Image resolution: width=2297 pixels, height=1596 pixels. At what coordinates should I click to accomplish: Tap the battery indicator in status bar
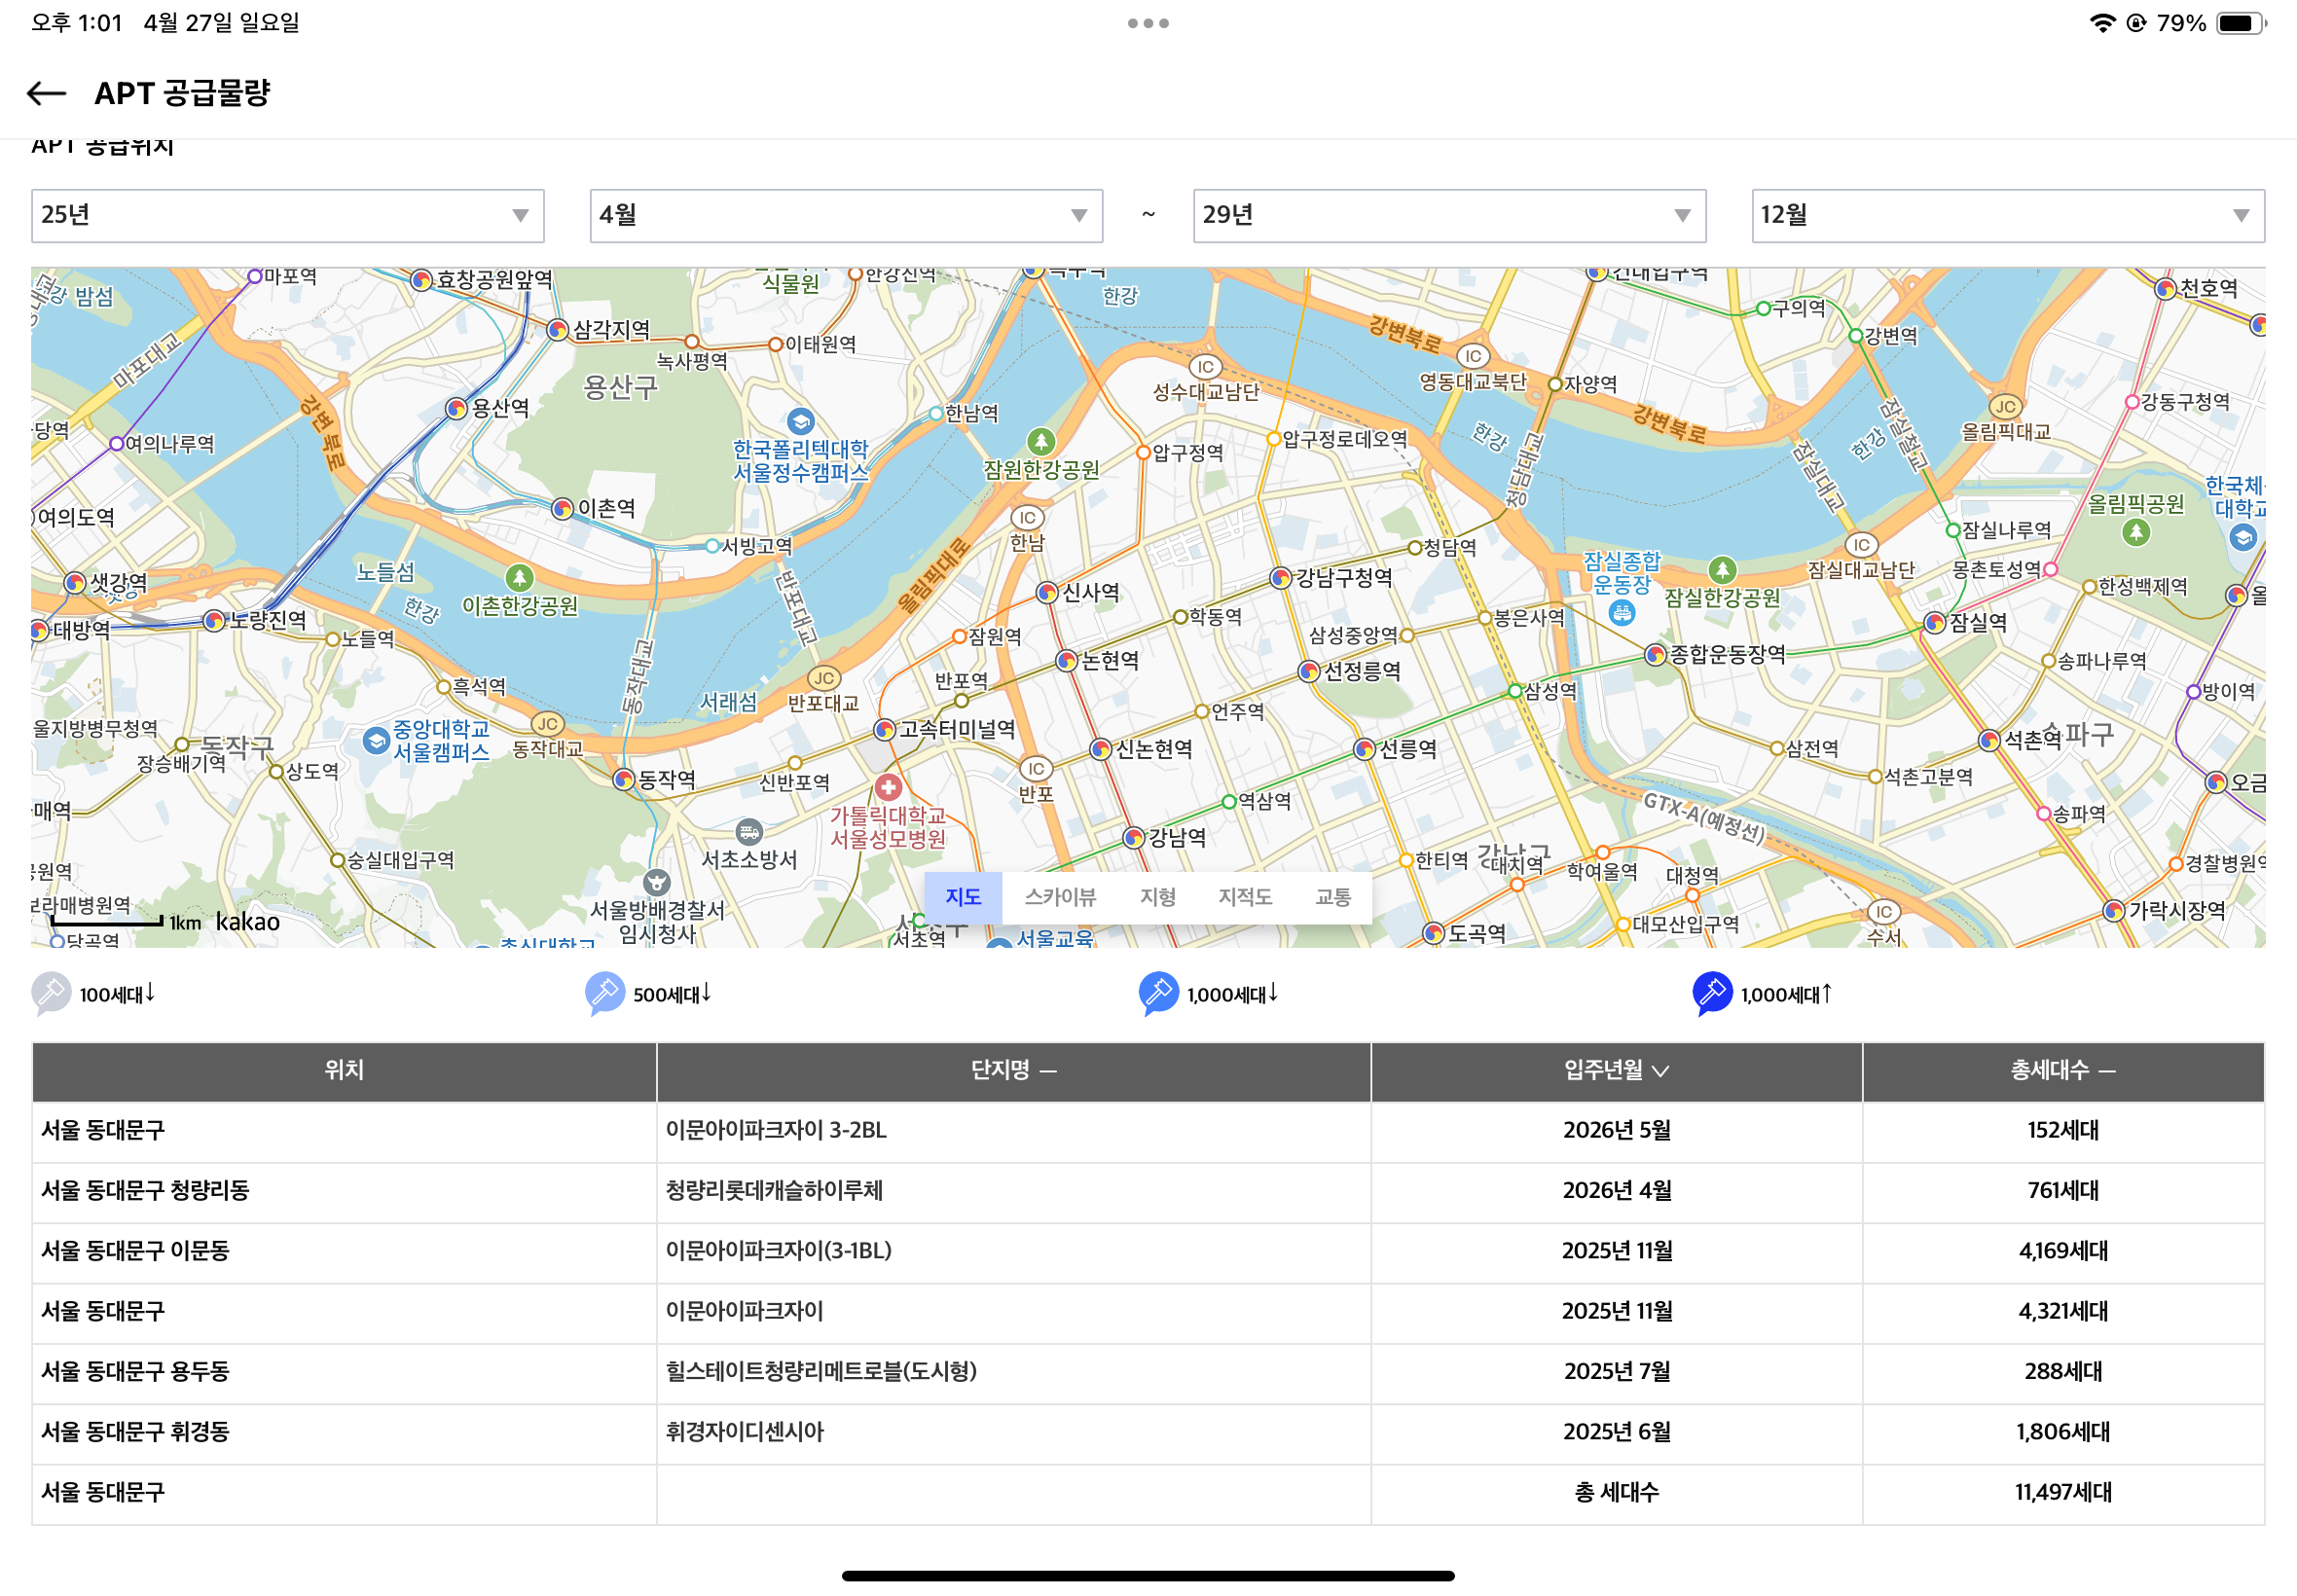coord(2241,23)
